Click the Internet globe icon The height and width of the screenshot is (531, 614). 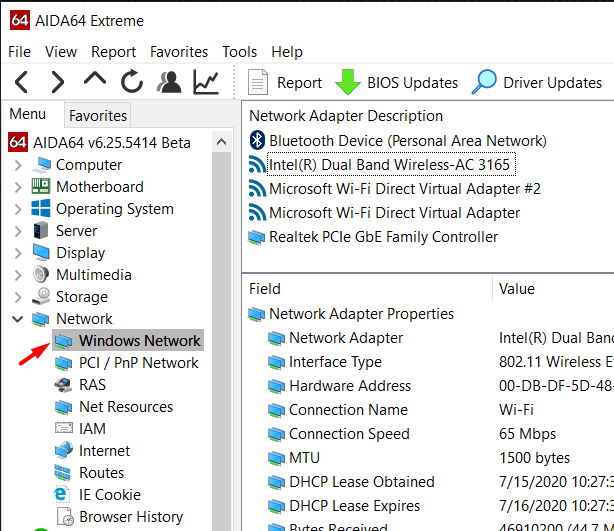(x=63, y=450)
